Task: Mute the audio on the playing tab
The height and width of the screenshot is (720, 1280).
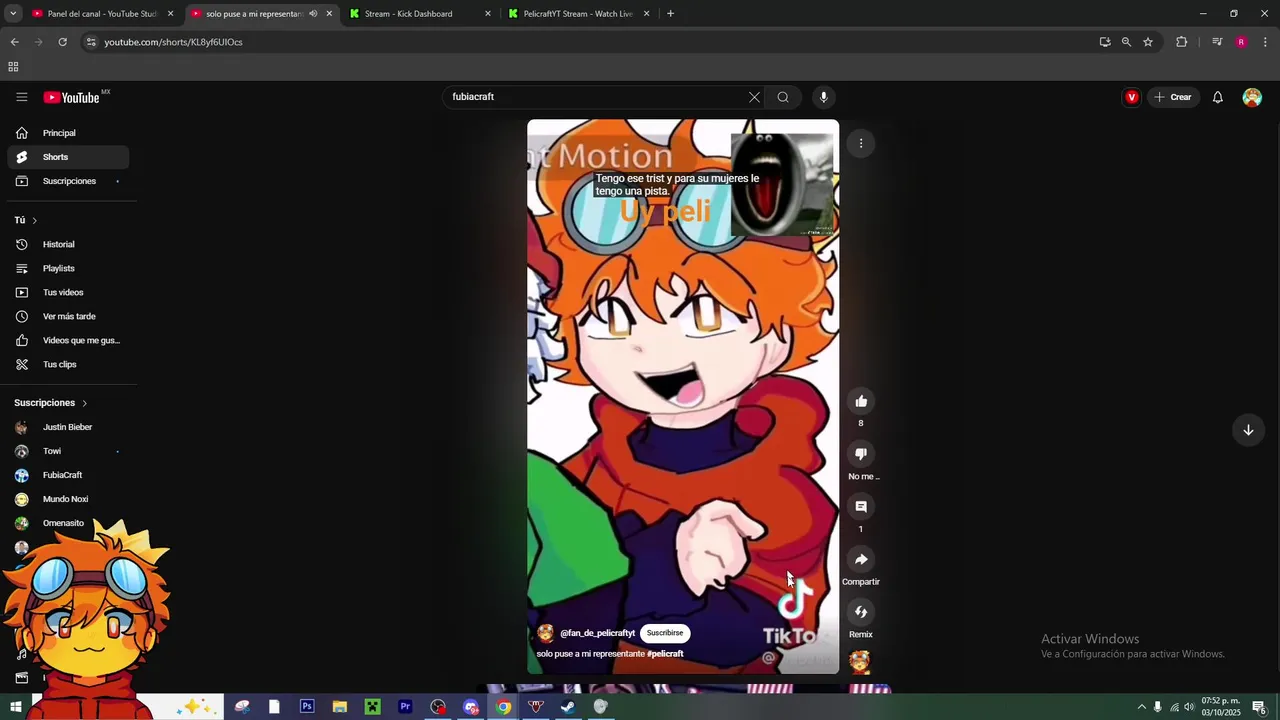Action: (x=313, y=14)
